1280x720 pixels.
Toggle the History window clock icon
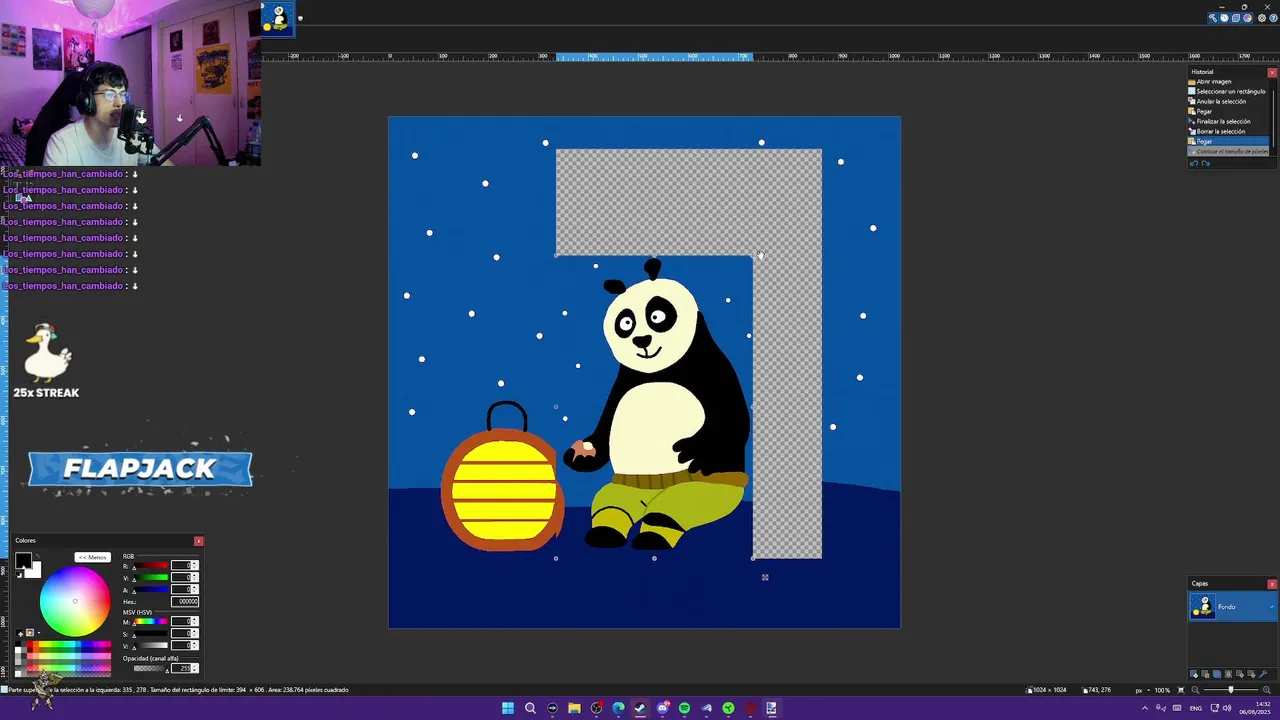coord(1224,18)
